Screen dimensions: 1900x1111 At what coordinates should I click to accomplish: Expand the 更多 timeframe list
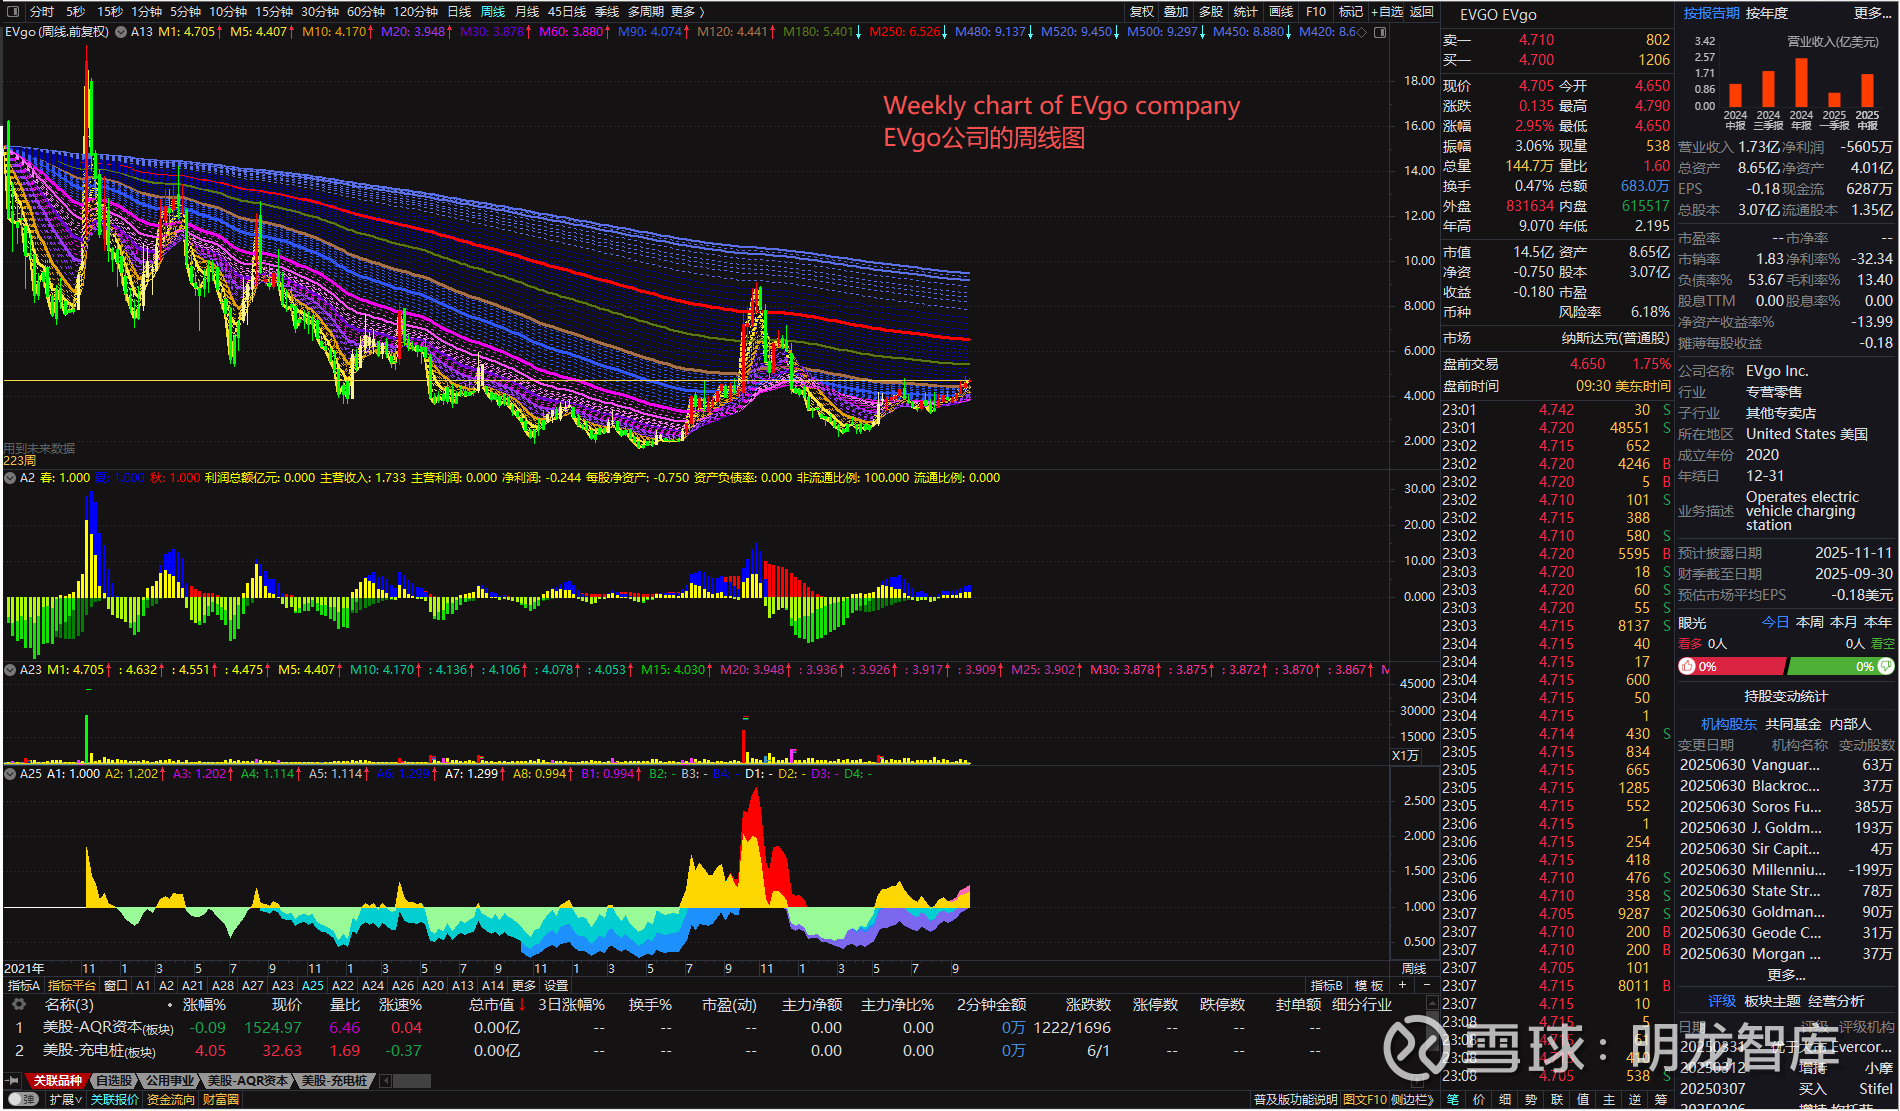[688, 12]
